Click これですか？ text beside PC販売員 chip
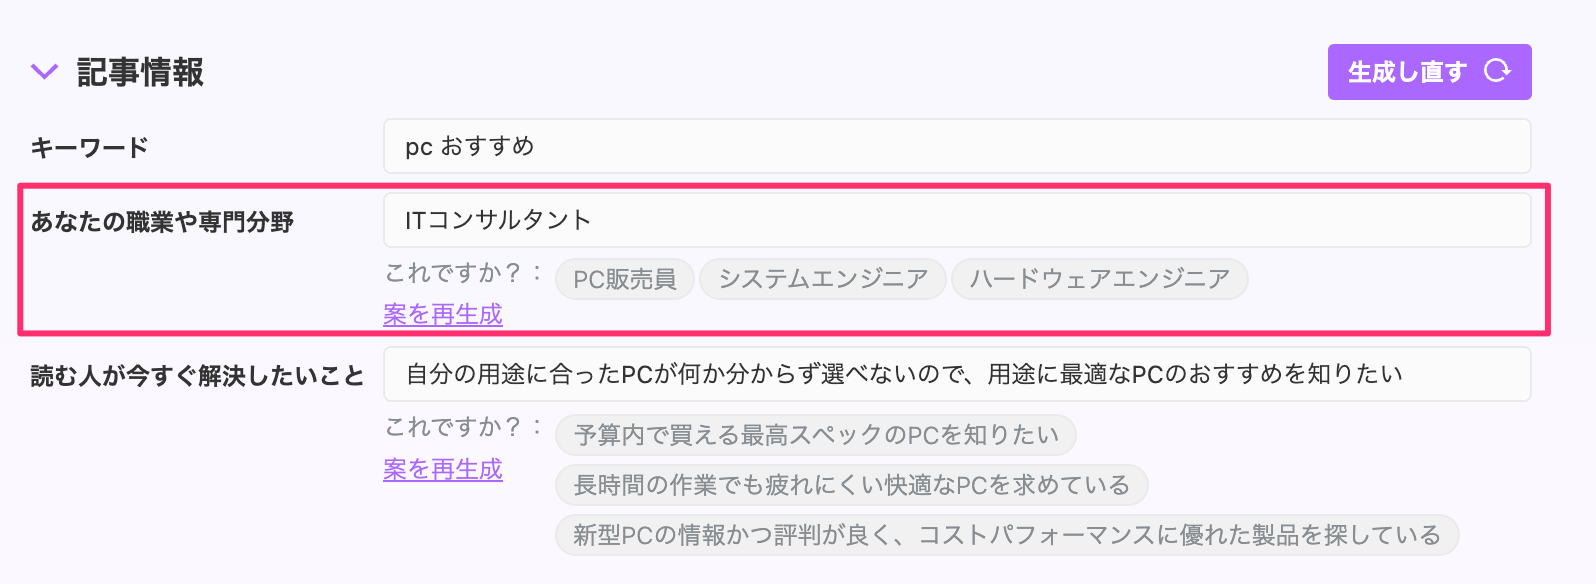The width and height of the screenshot is (1596, 584). coord(463,273)
